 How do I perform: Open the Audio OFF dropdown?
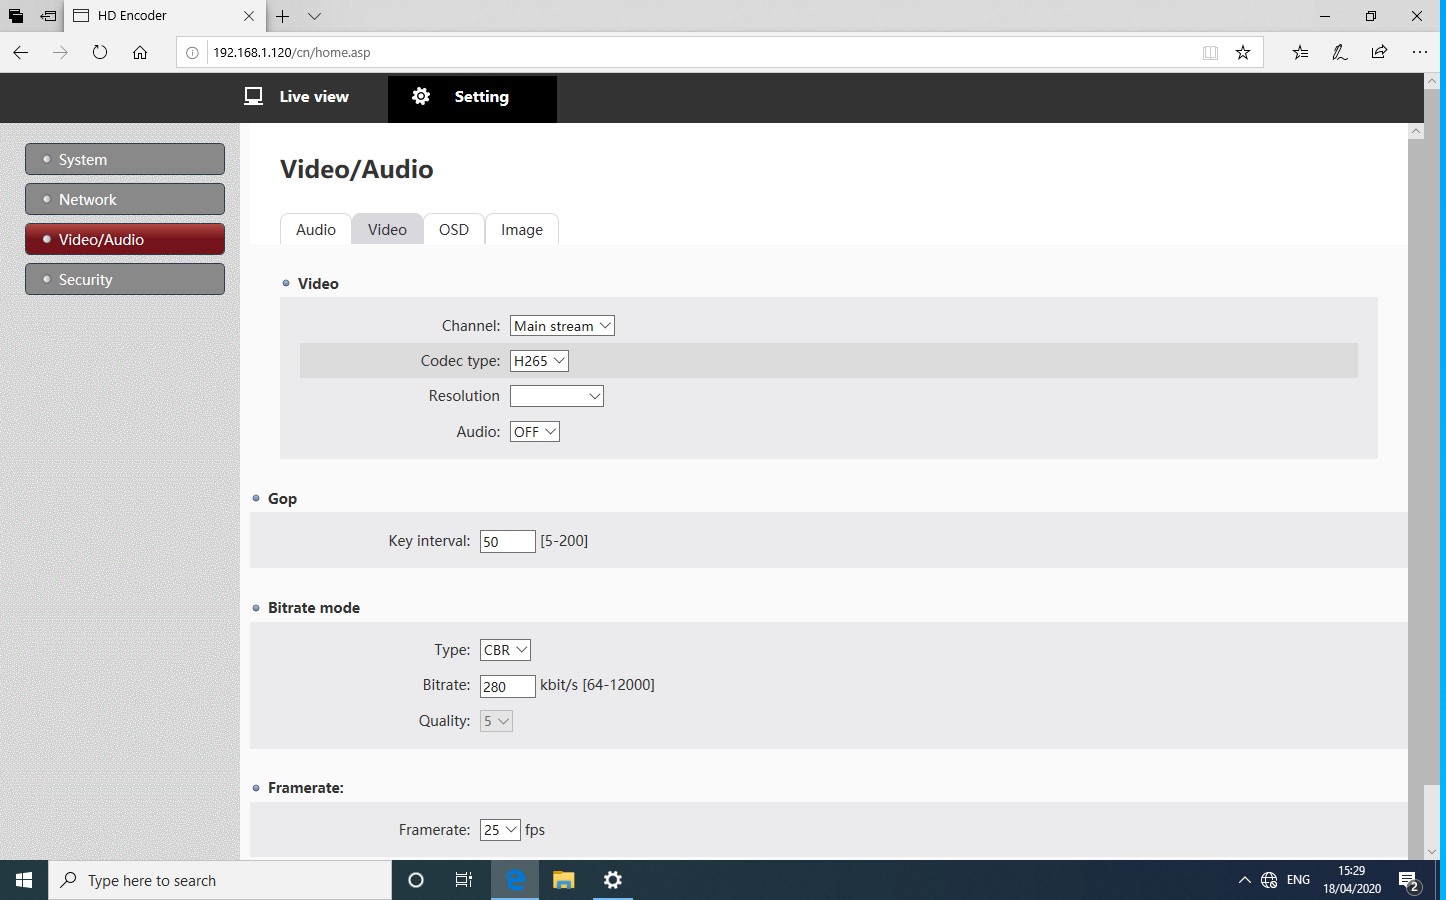coord(534,432)
